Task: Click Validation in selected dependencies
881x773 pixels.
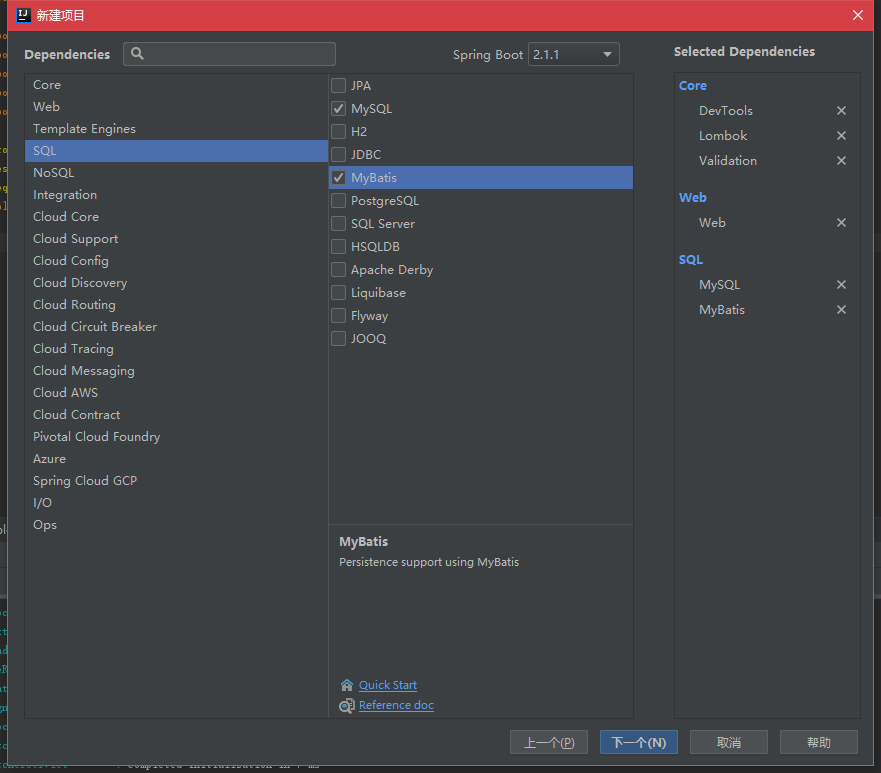Action: (x=728, y=161)
